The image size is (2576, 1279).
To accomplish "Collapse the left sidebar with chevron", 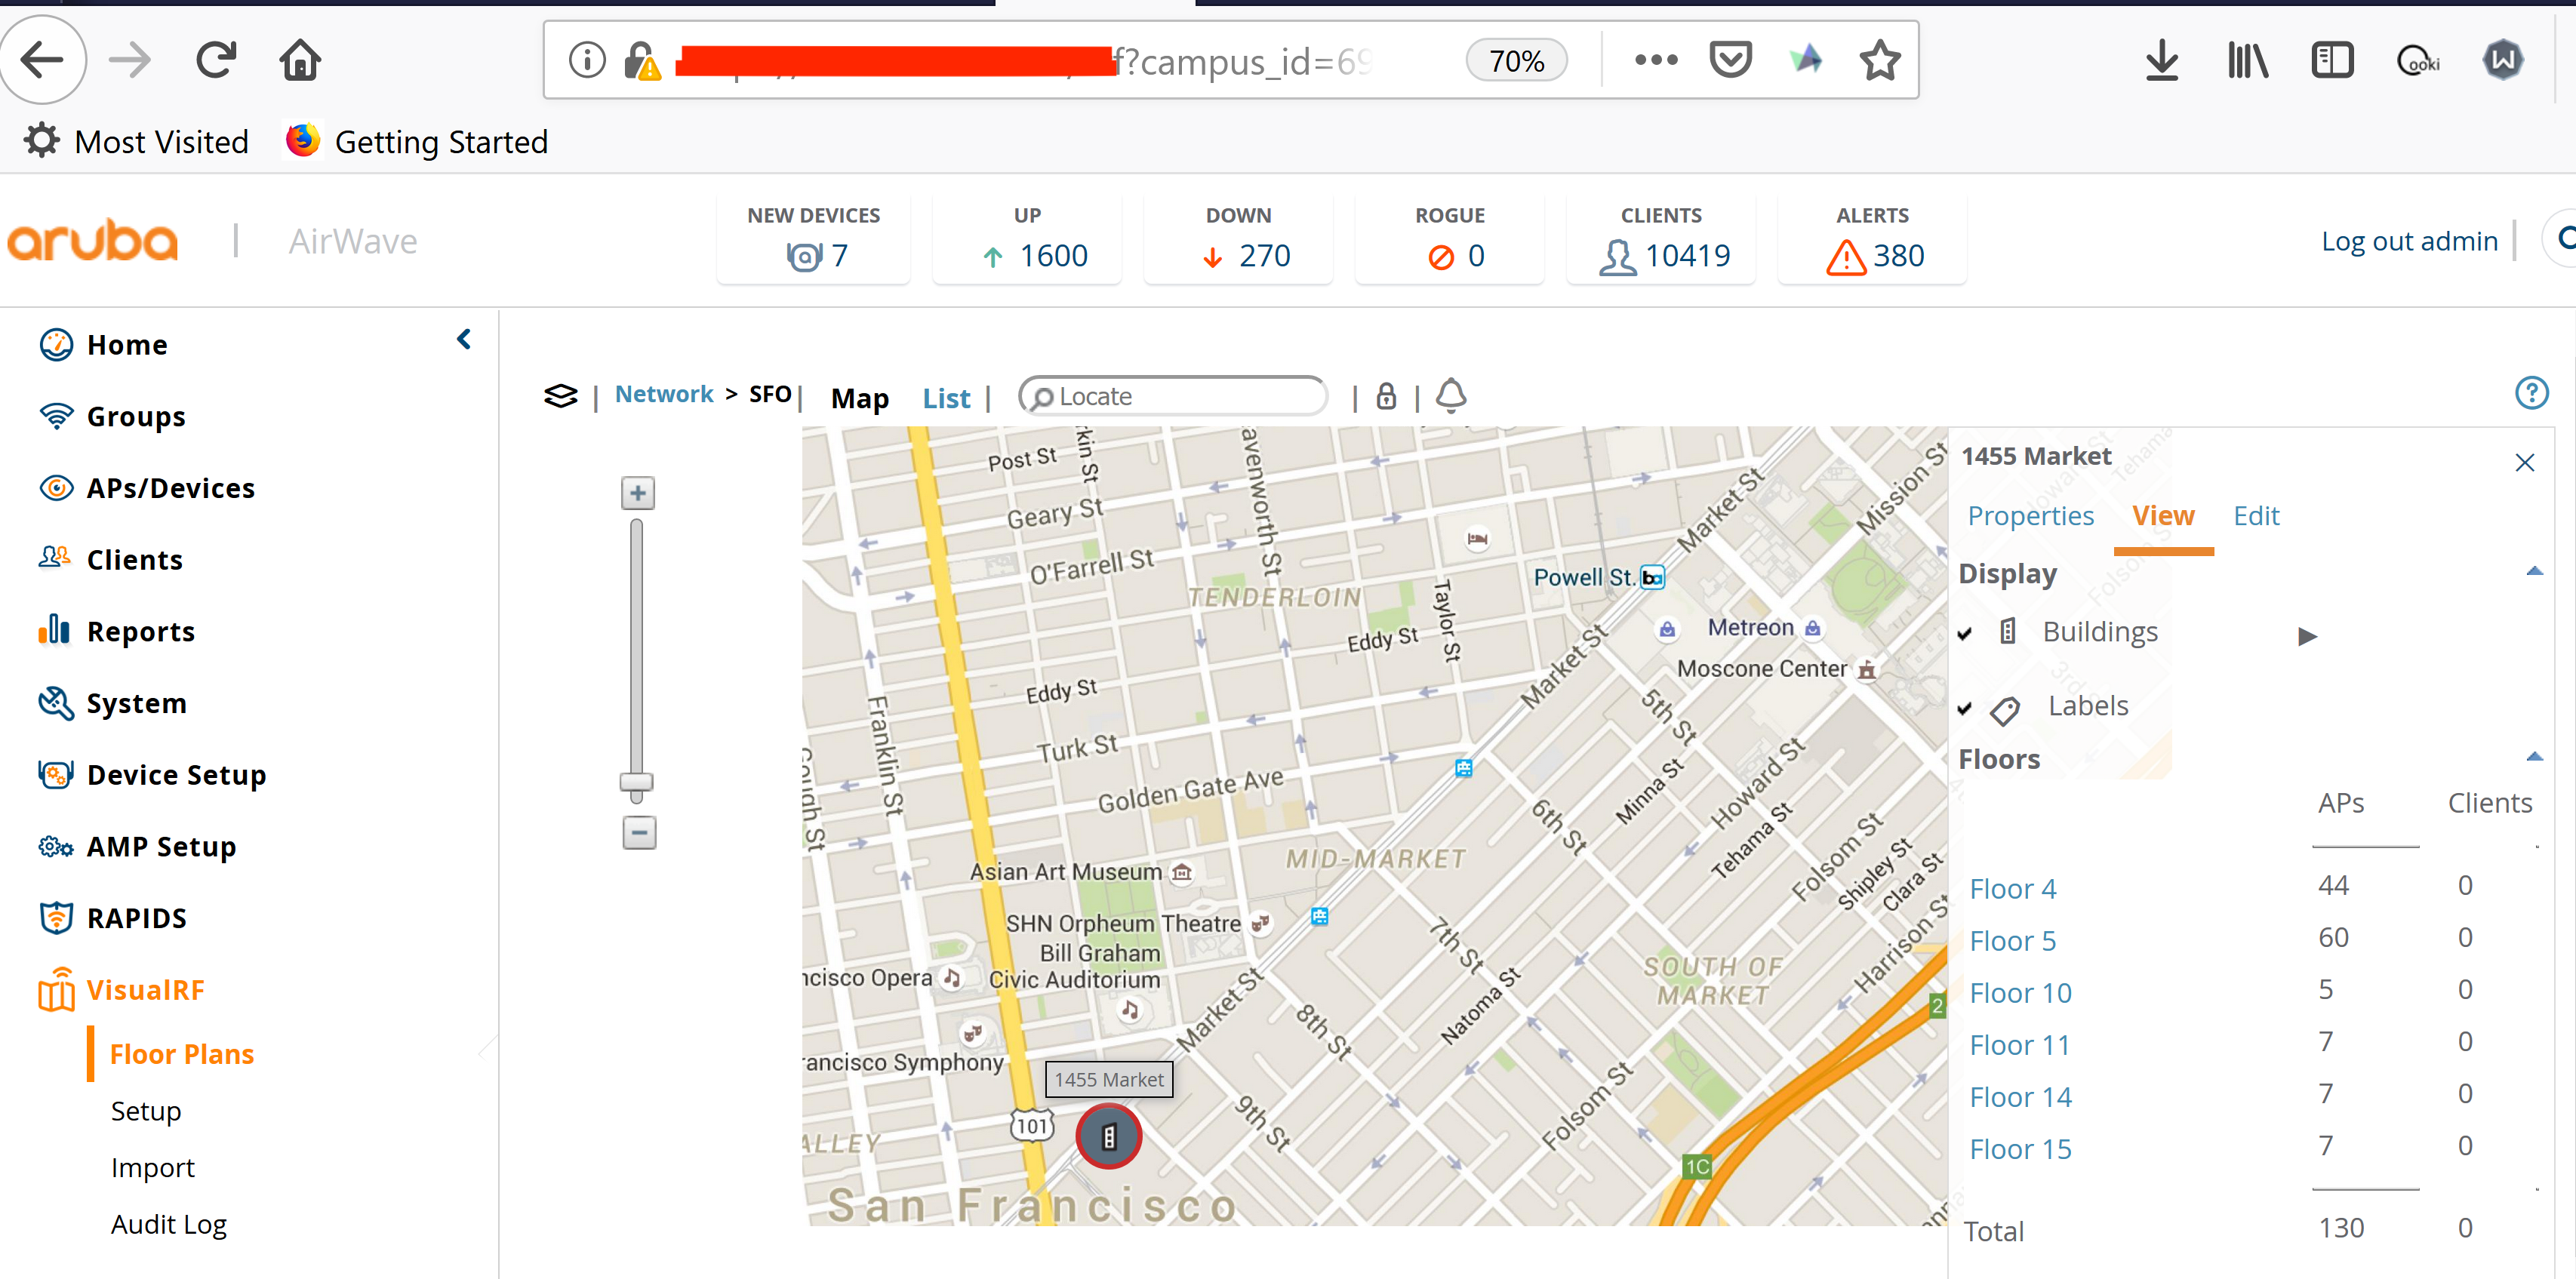I will click(x=464, y=339).
